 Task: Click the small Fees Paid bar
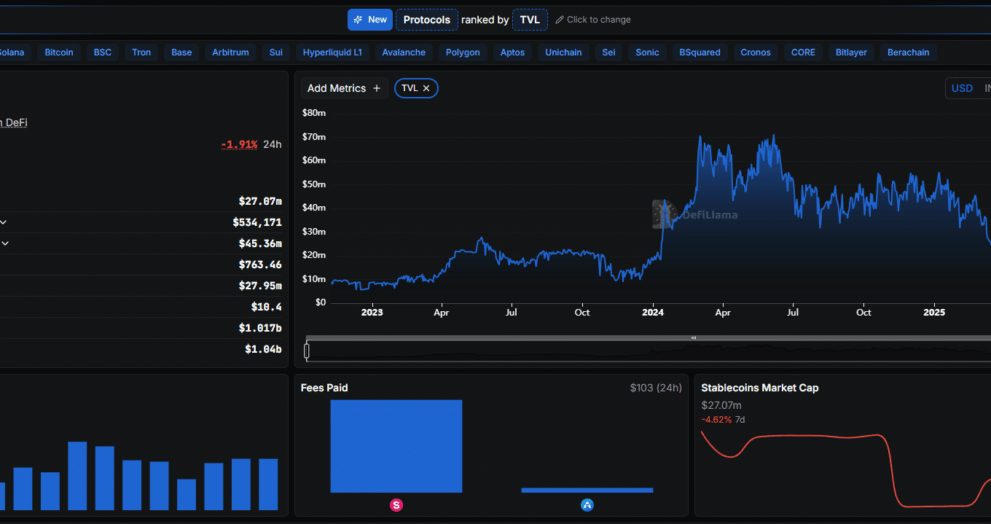587,490
